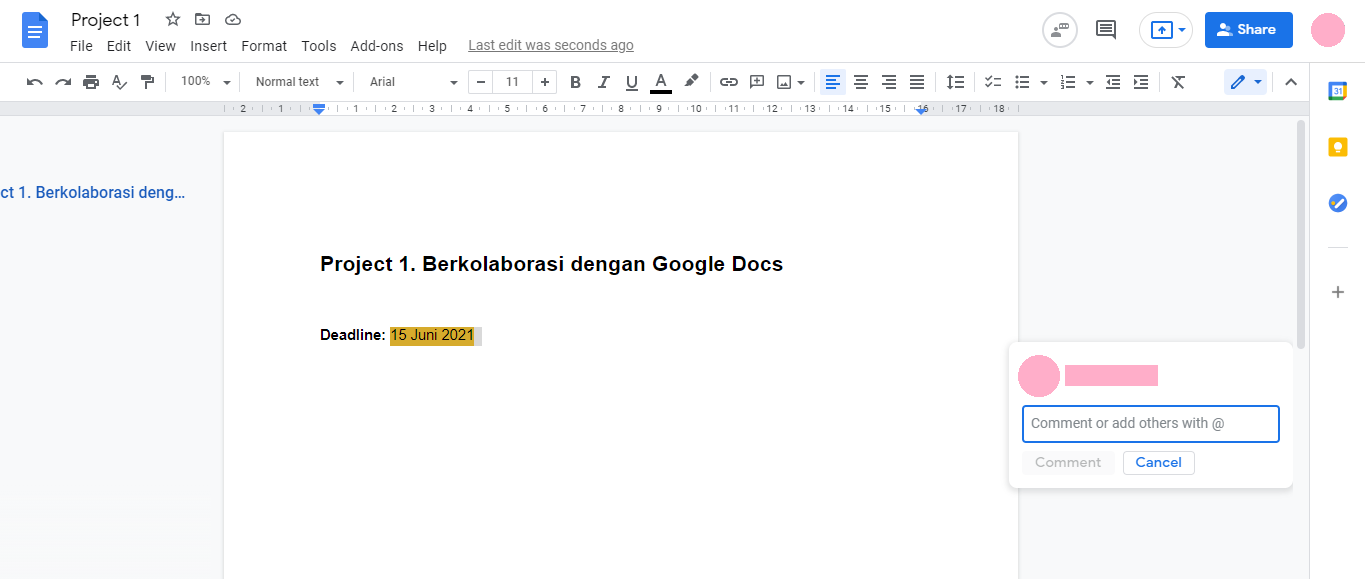1365x579 pixels.
Task: Select the outline heading 'Berkolaborasi deng…'
Action: pos(93,193)
